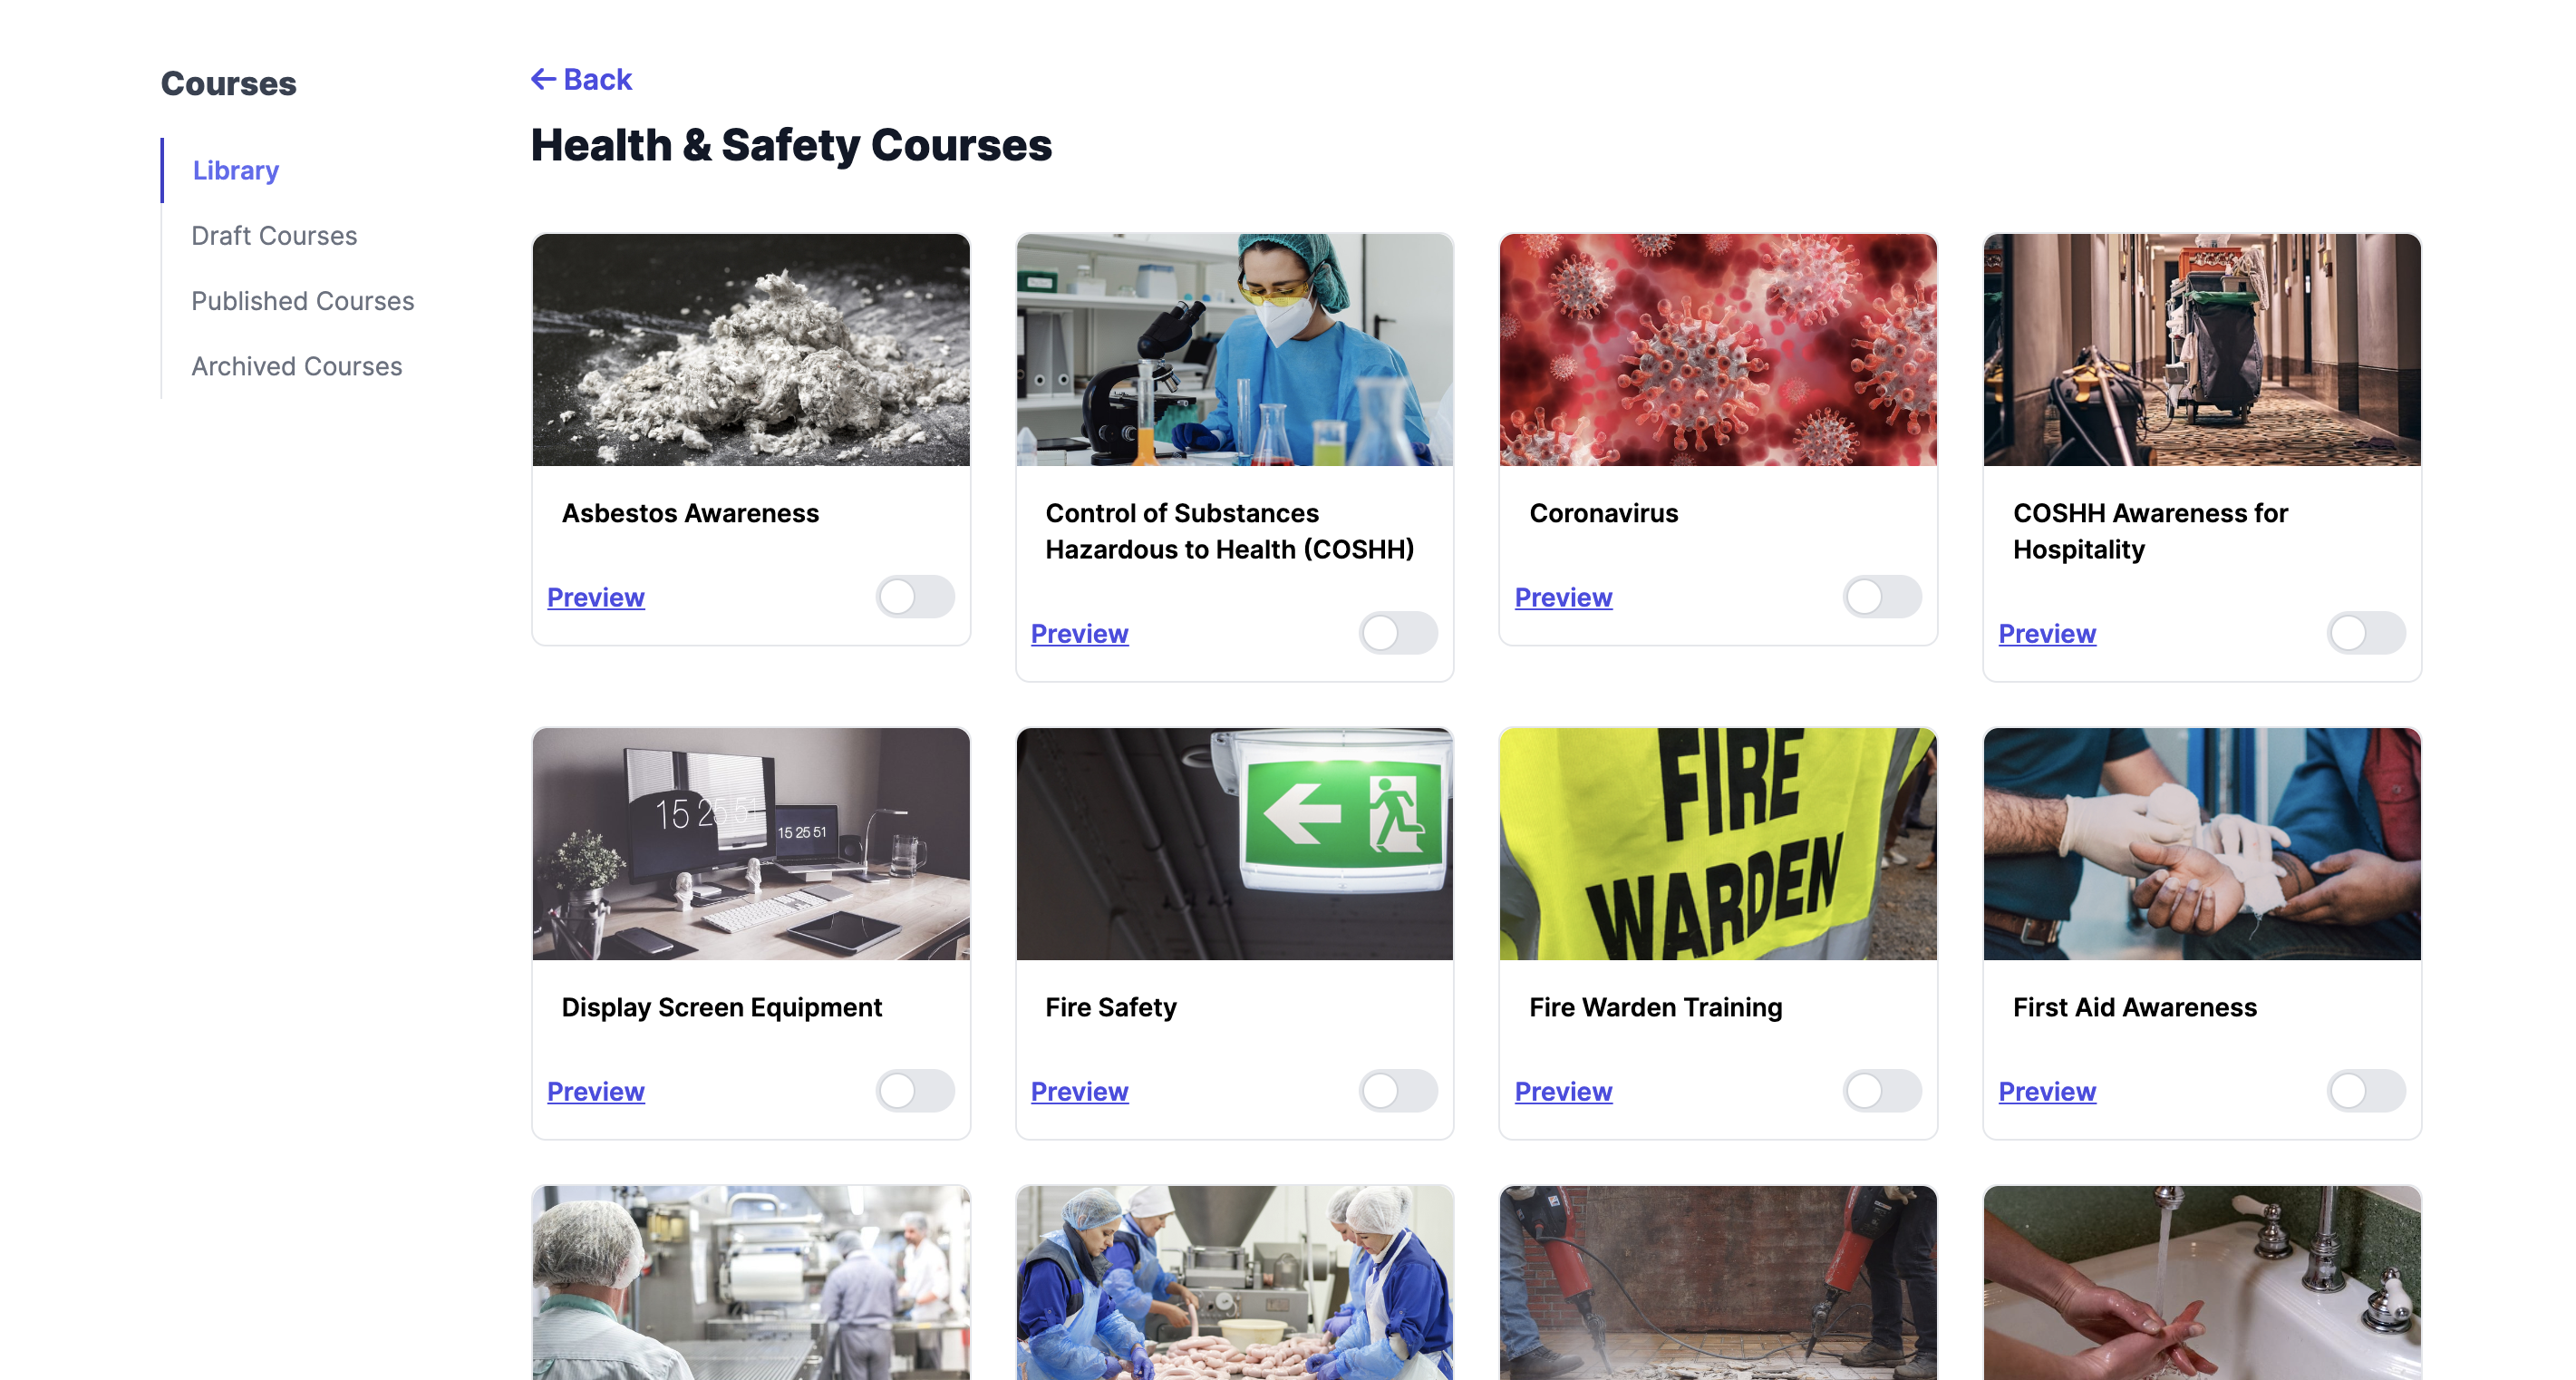Enable the Asbestos Awareness course toggle
The image size is (2576, 1380).
[915, 597]
